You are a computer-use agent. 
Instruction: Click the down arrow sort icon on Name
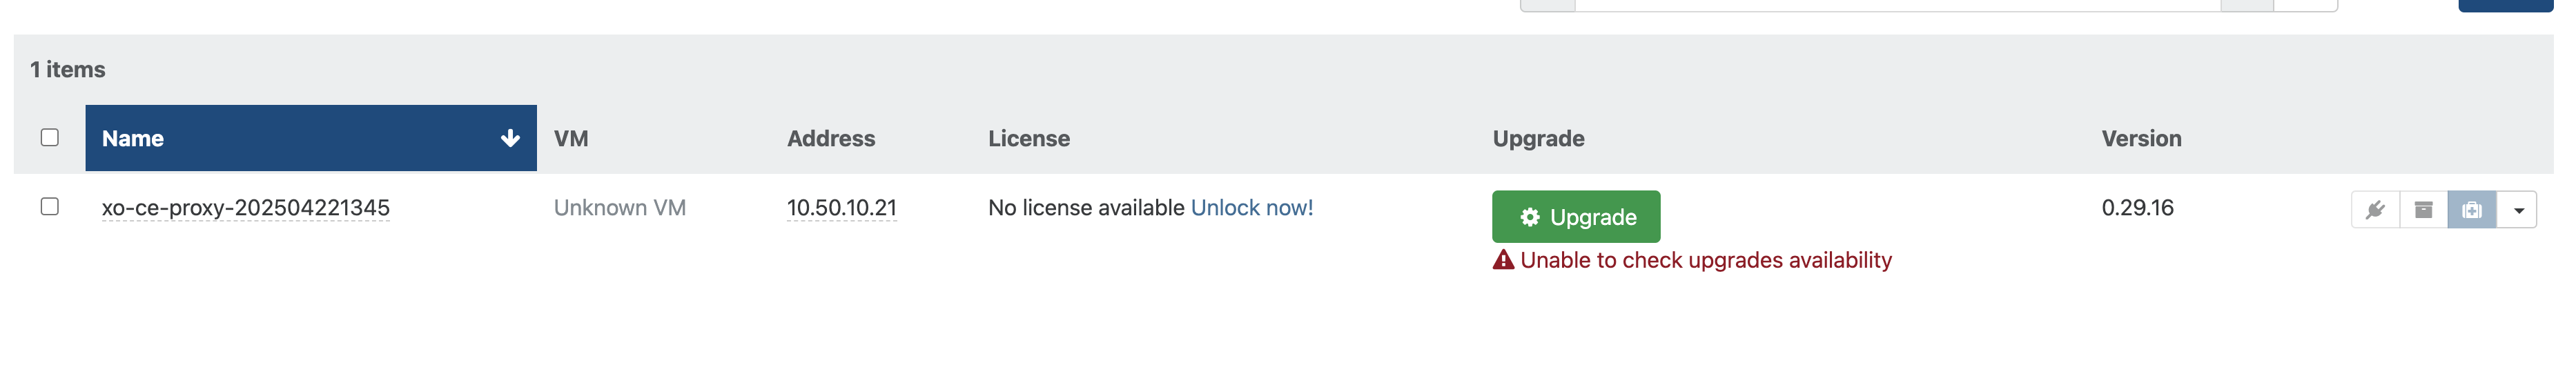[510, 138]
